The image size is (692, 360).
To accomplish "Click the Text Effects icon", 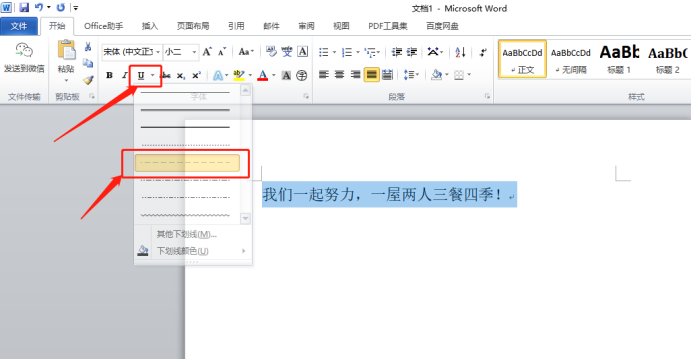I will tap(218, 75).
